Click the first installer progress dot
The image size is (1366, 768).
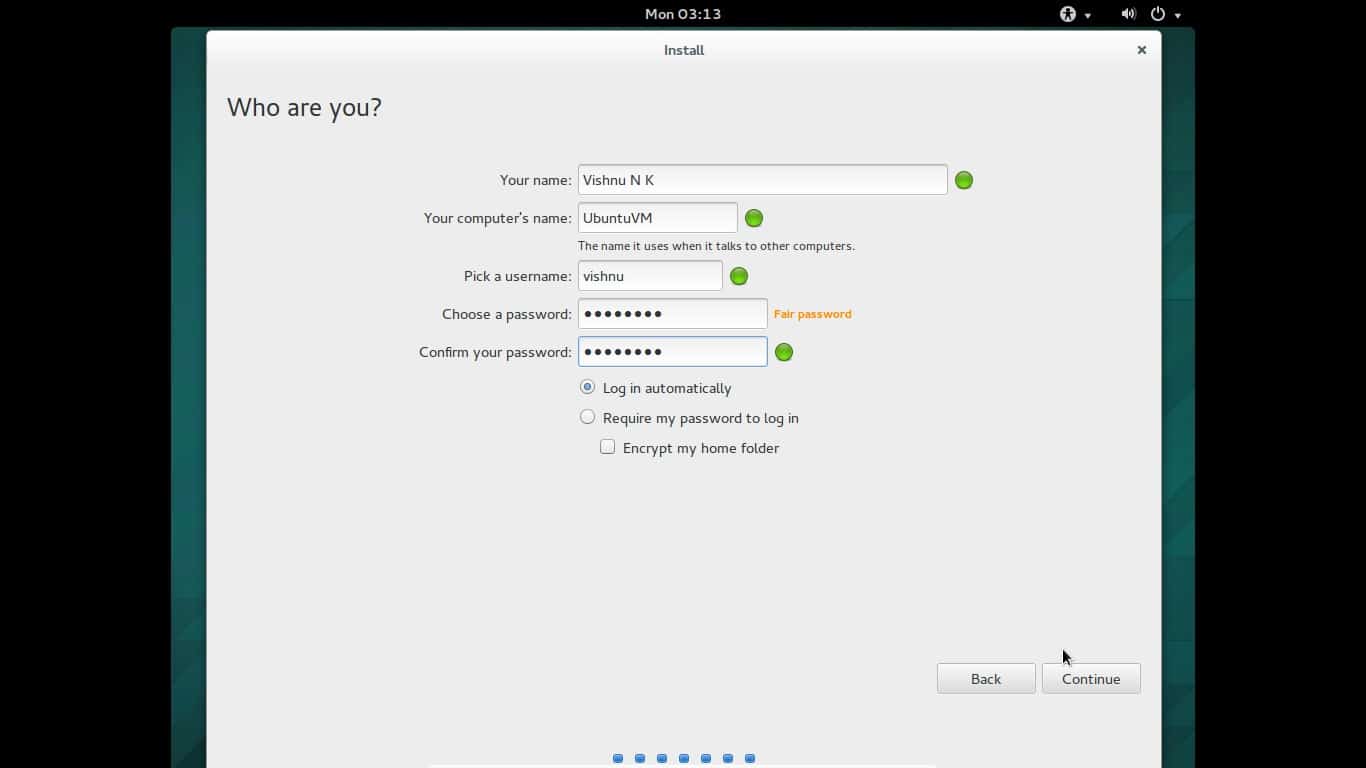[618, 759]
